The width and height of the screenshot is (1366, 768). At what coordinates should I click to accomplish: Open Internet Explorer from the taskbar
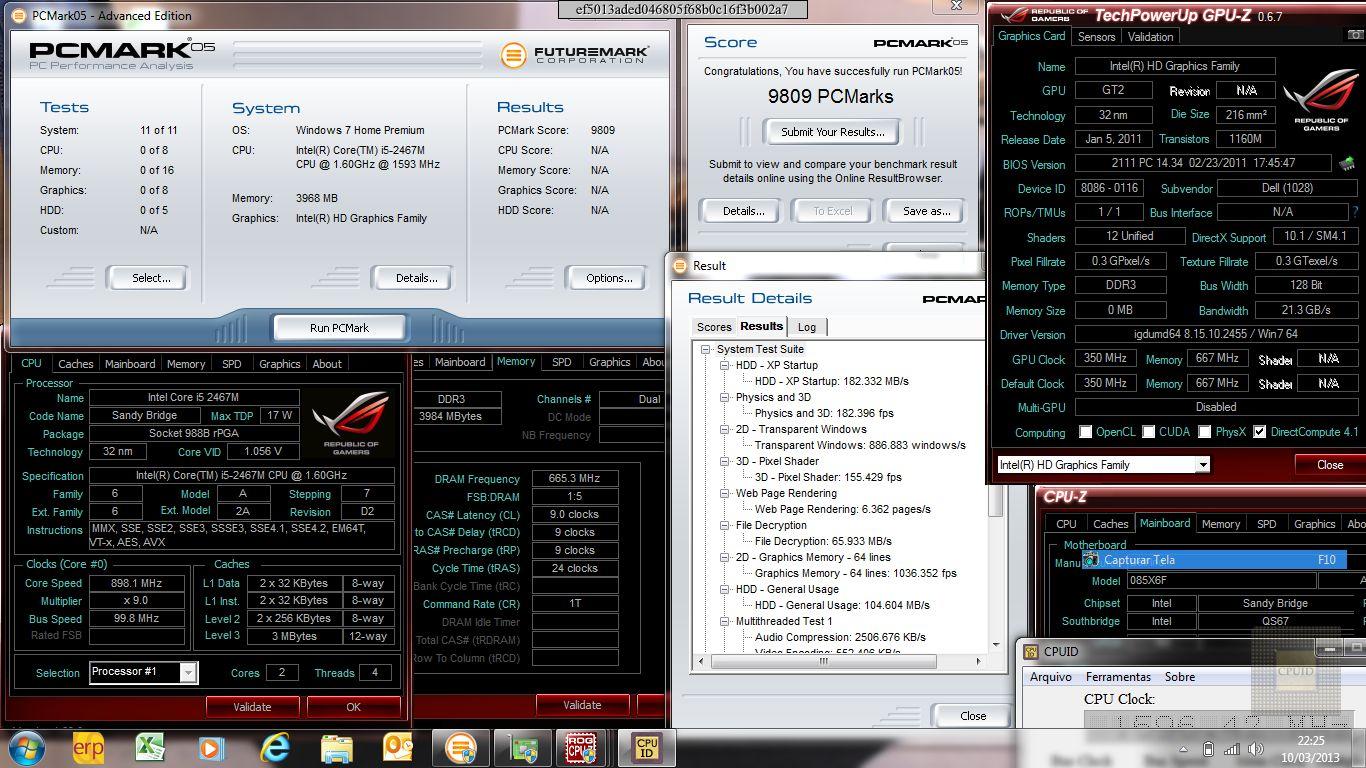(274, 748)
